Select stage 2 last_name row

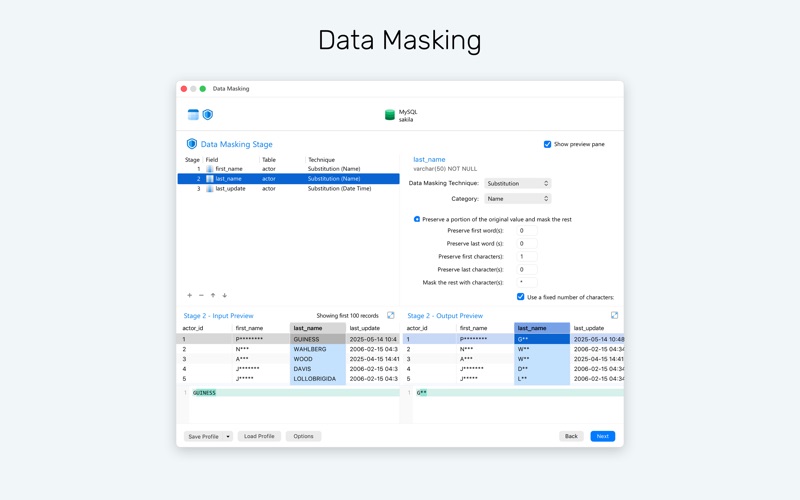(288, 179)
